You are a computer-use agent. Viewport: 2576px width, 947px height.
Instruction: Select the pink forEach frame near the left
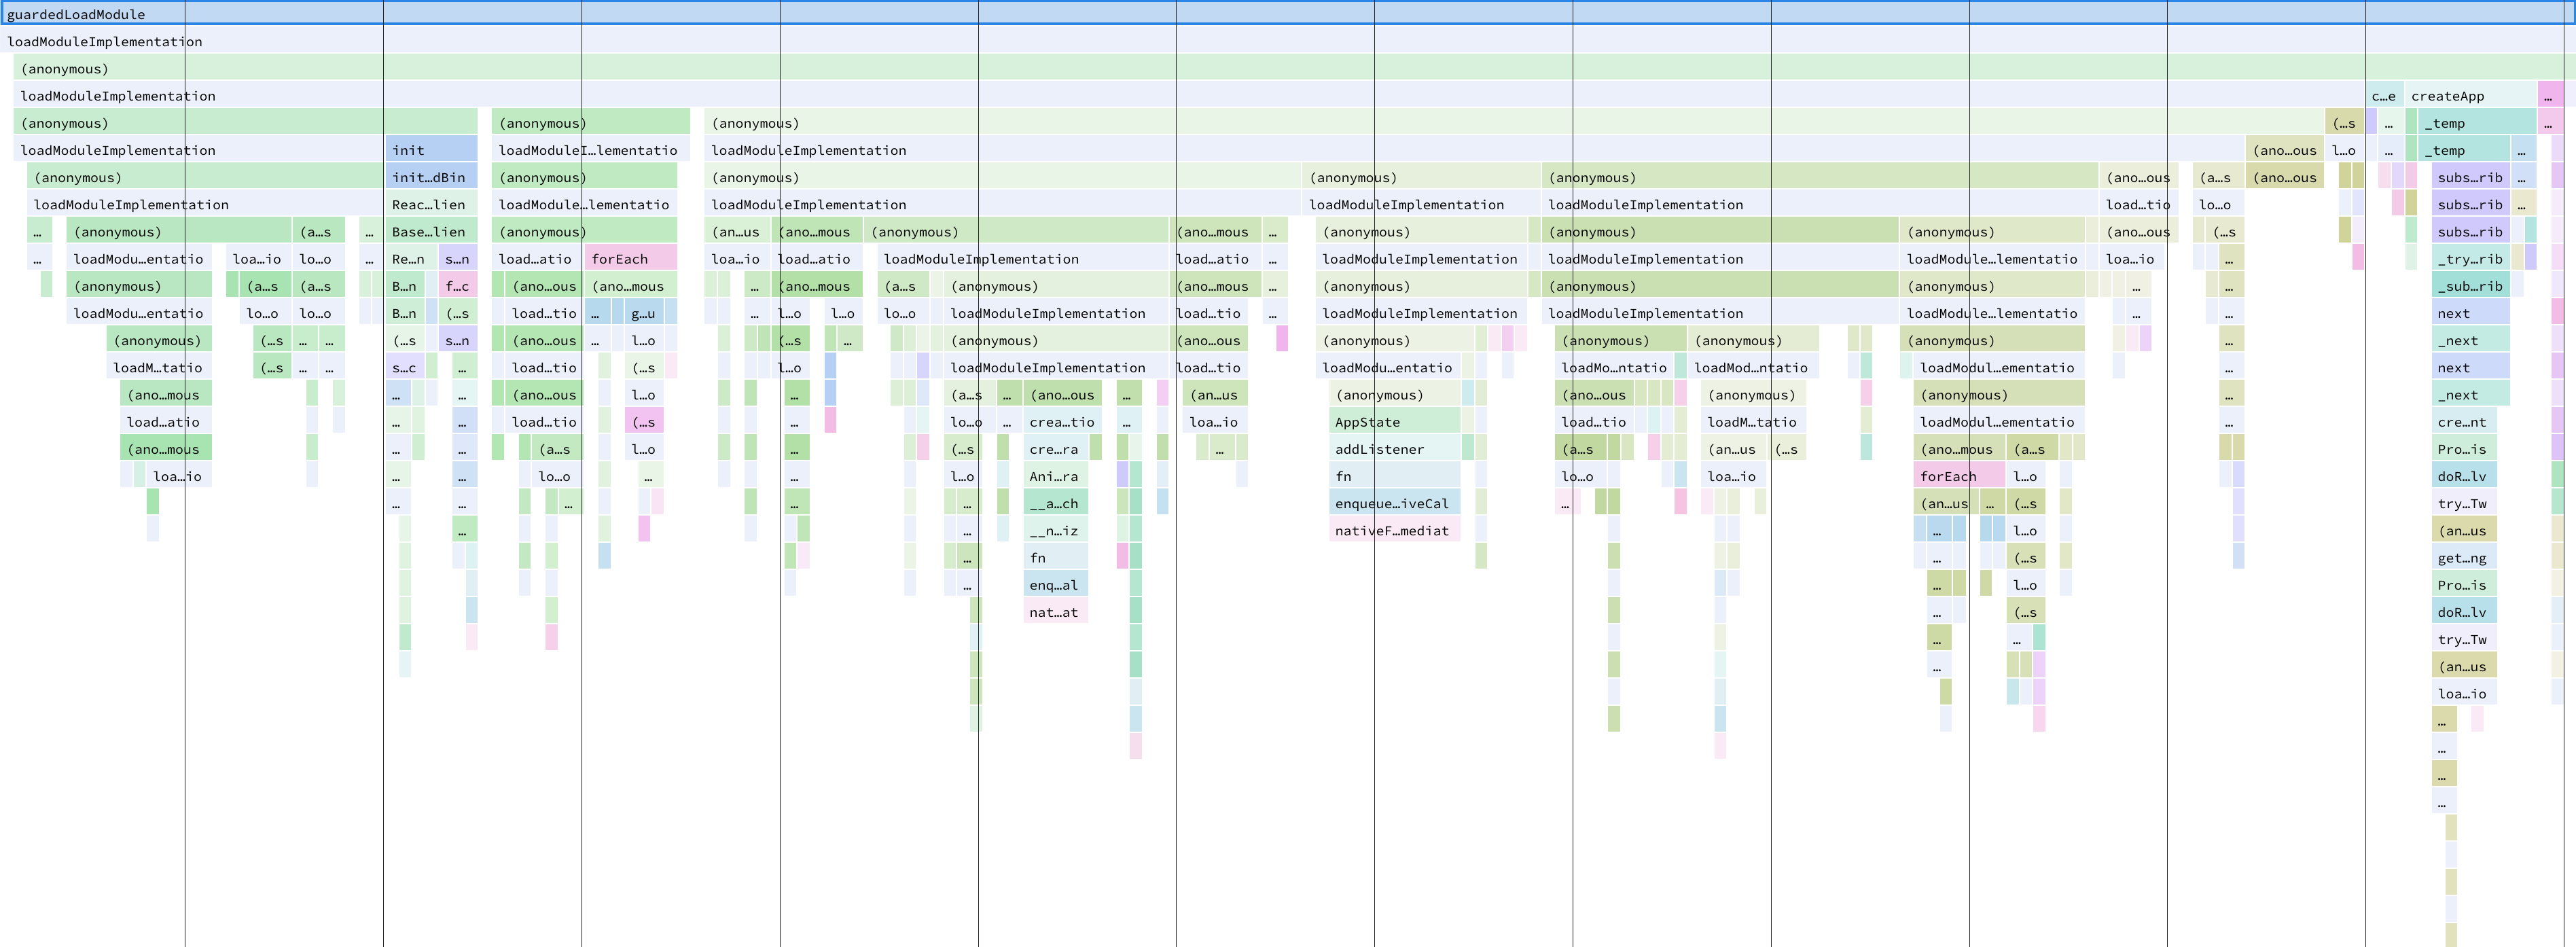click(625, 258)
